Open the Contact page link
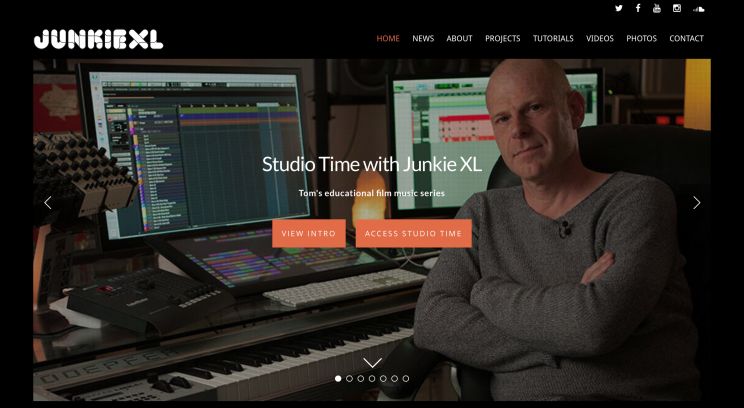 pyautogui.click(x=687, y=38)
